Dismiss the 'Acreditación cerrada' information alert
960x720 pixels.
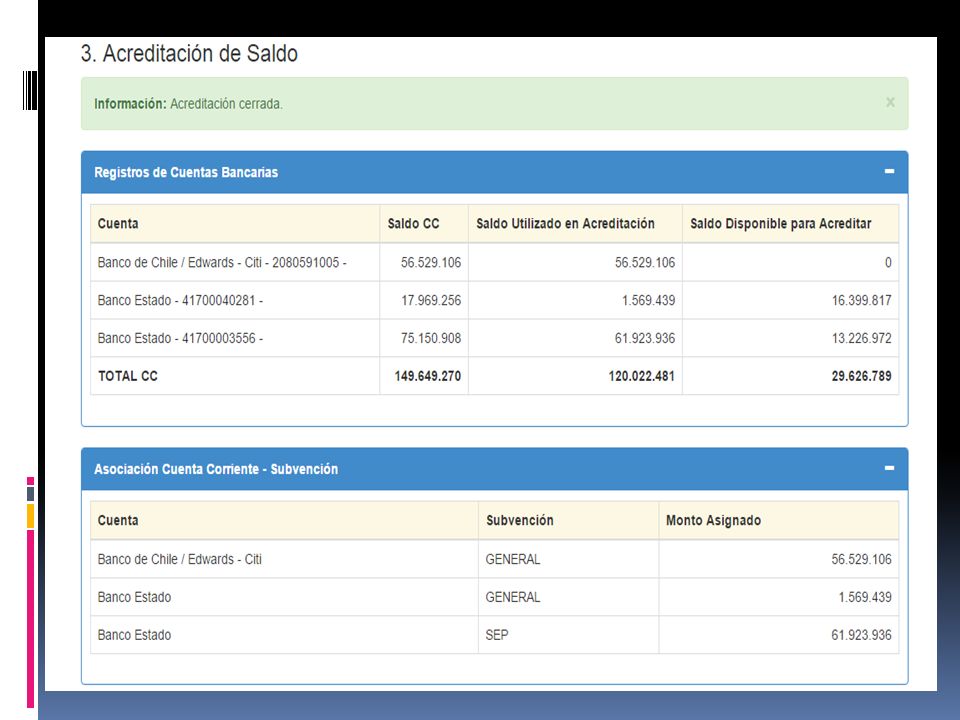(x=890, y=102)
